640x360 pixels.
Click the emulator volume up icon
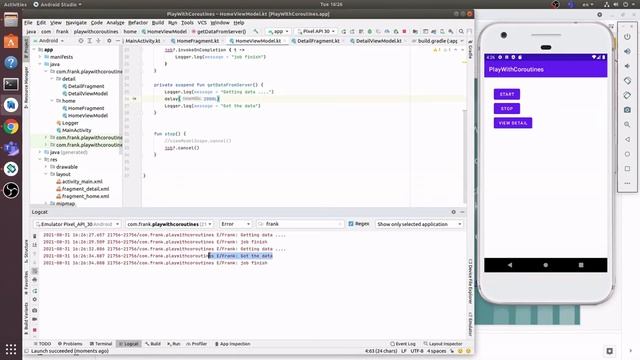coord(627,51)
